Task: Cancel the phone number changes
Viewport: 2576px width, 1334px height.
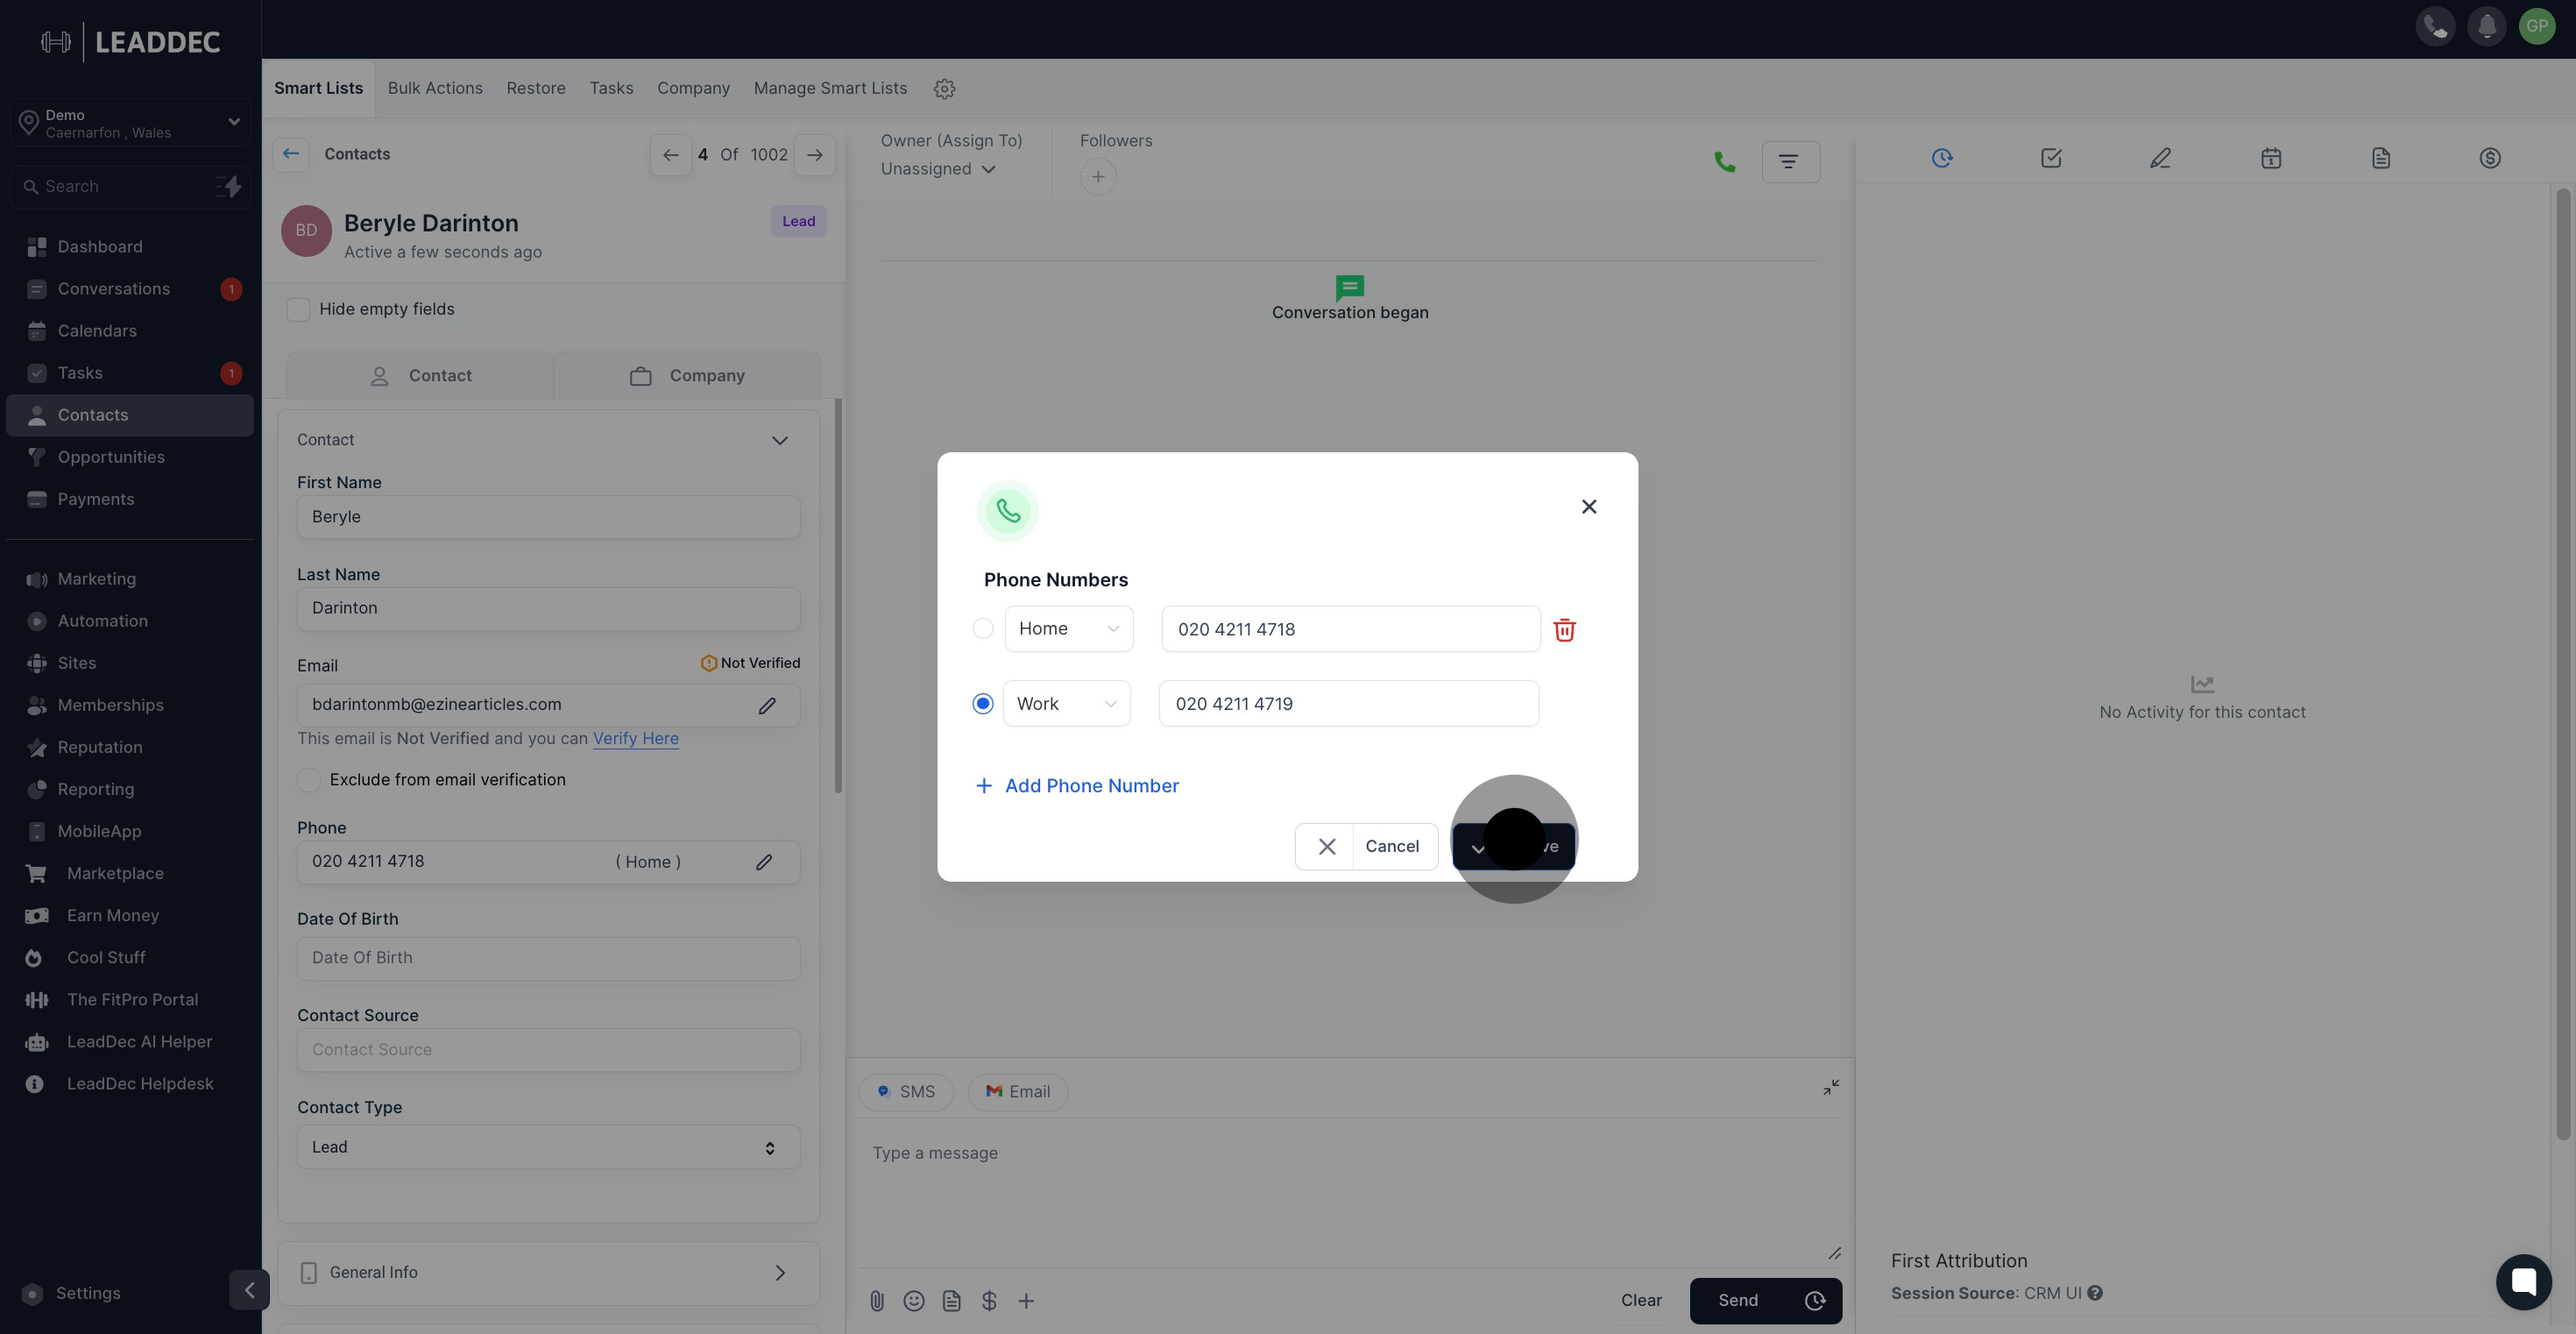Action: point(1366,846)
